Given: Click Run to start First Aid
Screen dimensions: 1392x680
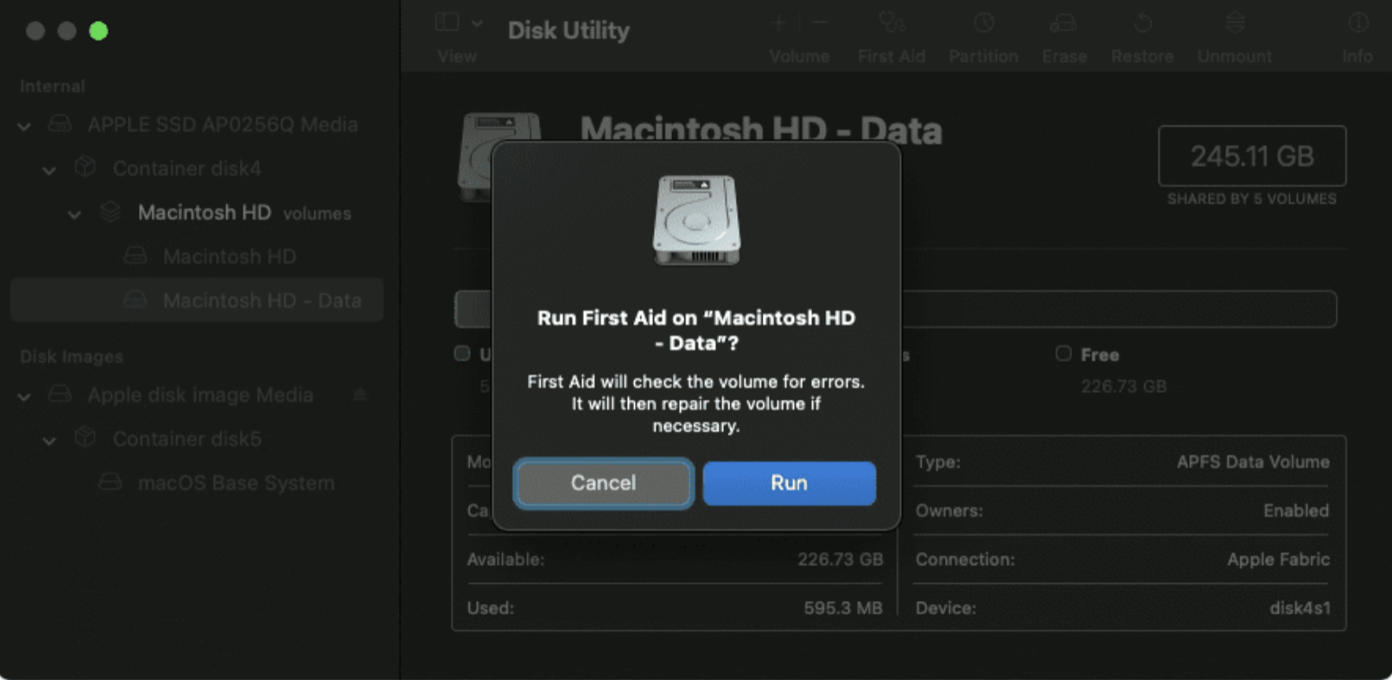Looking at the screenshot, I should [789, 483].
